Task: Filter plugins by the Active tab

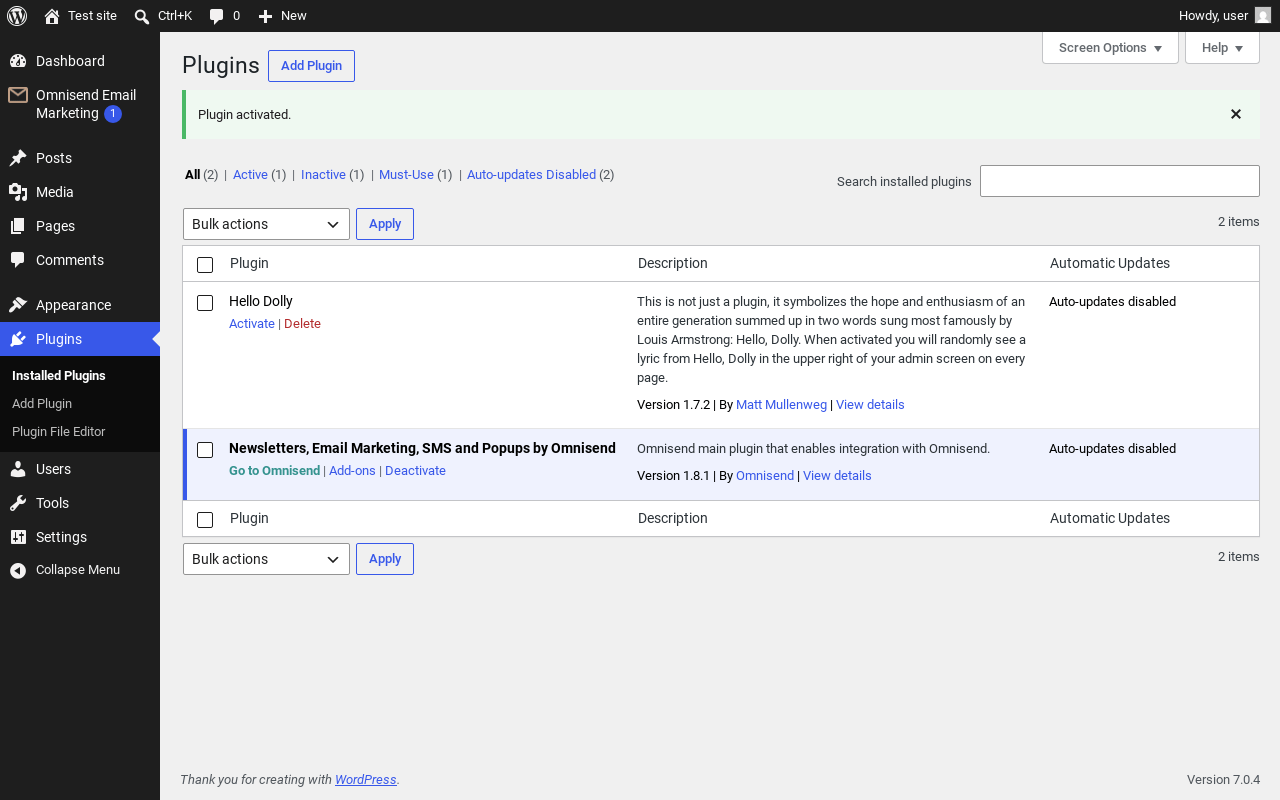Action: point(250,175)
